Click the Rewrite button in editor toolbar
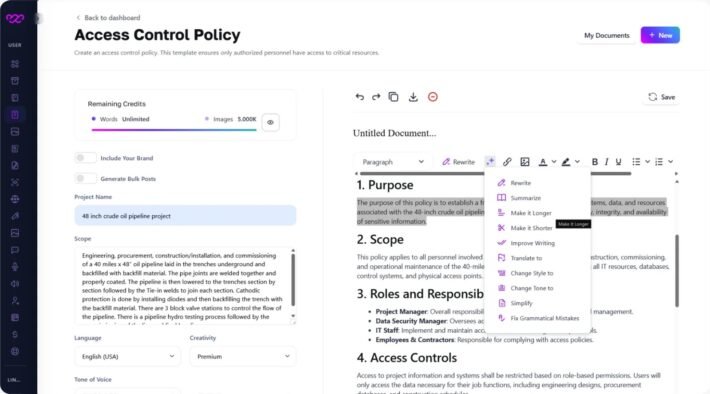 tap(458, 162)
